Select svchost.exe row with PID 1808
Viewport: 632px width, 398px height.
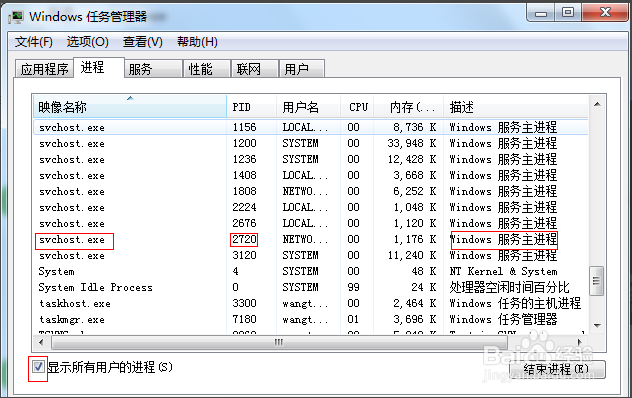coord(310,191)
